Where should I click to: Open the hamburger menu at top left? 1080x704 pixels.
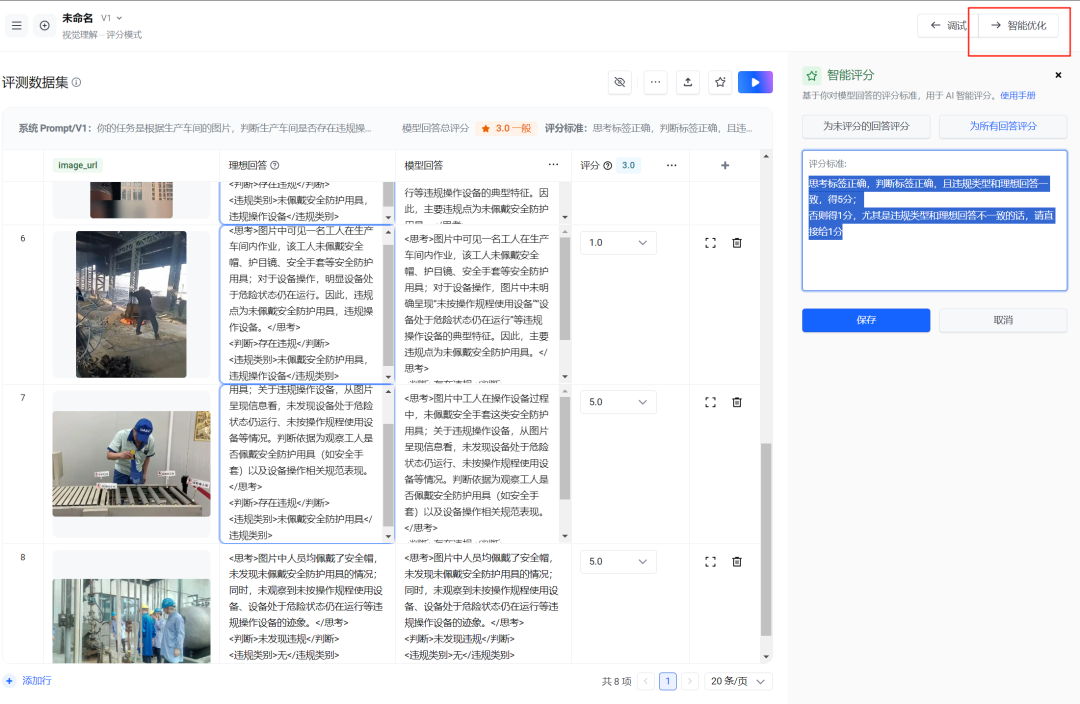16,26
